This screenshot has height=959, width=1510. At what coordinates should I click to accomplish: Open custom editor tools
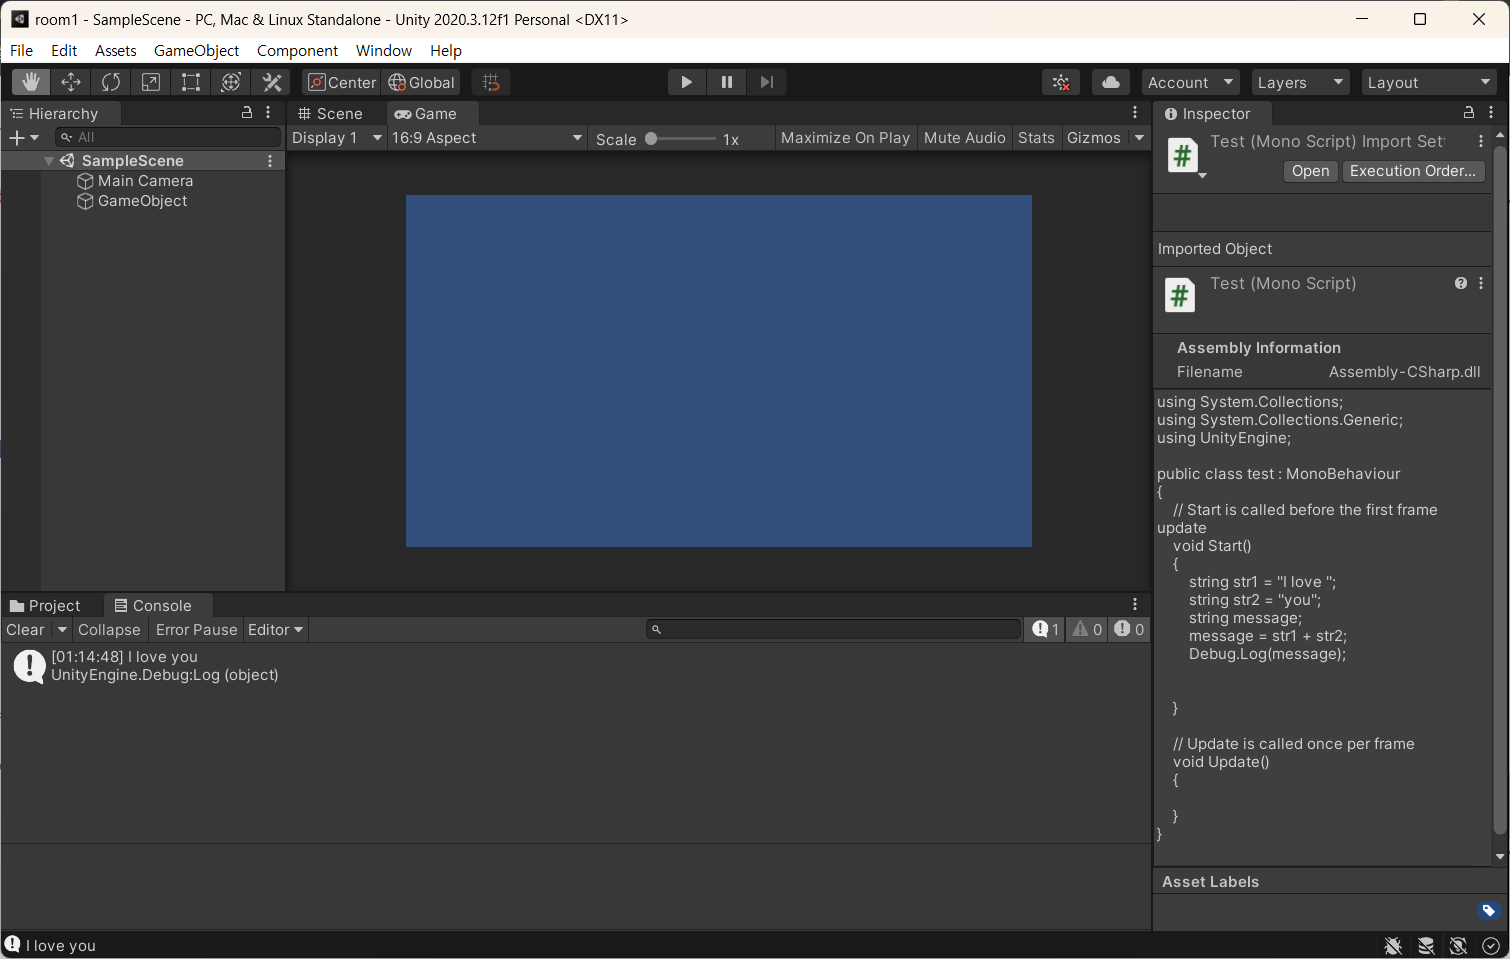coord(272,82)
